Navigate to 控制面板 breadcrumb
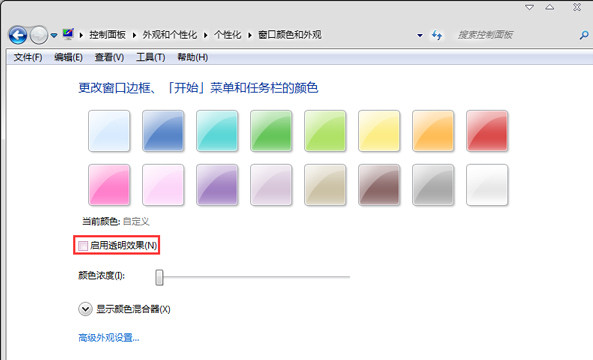This screenshot has height=360, width=593. (x=107, y=35)
